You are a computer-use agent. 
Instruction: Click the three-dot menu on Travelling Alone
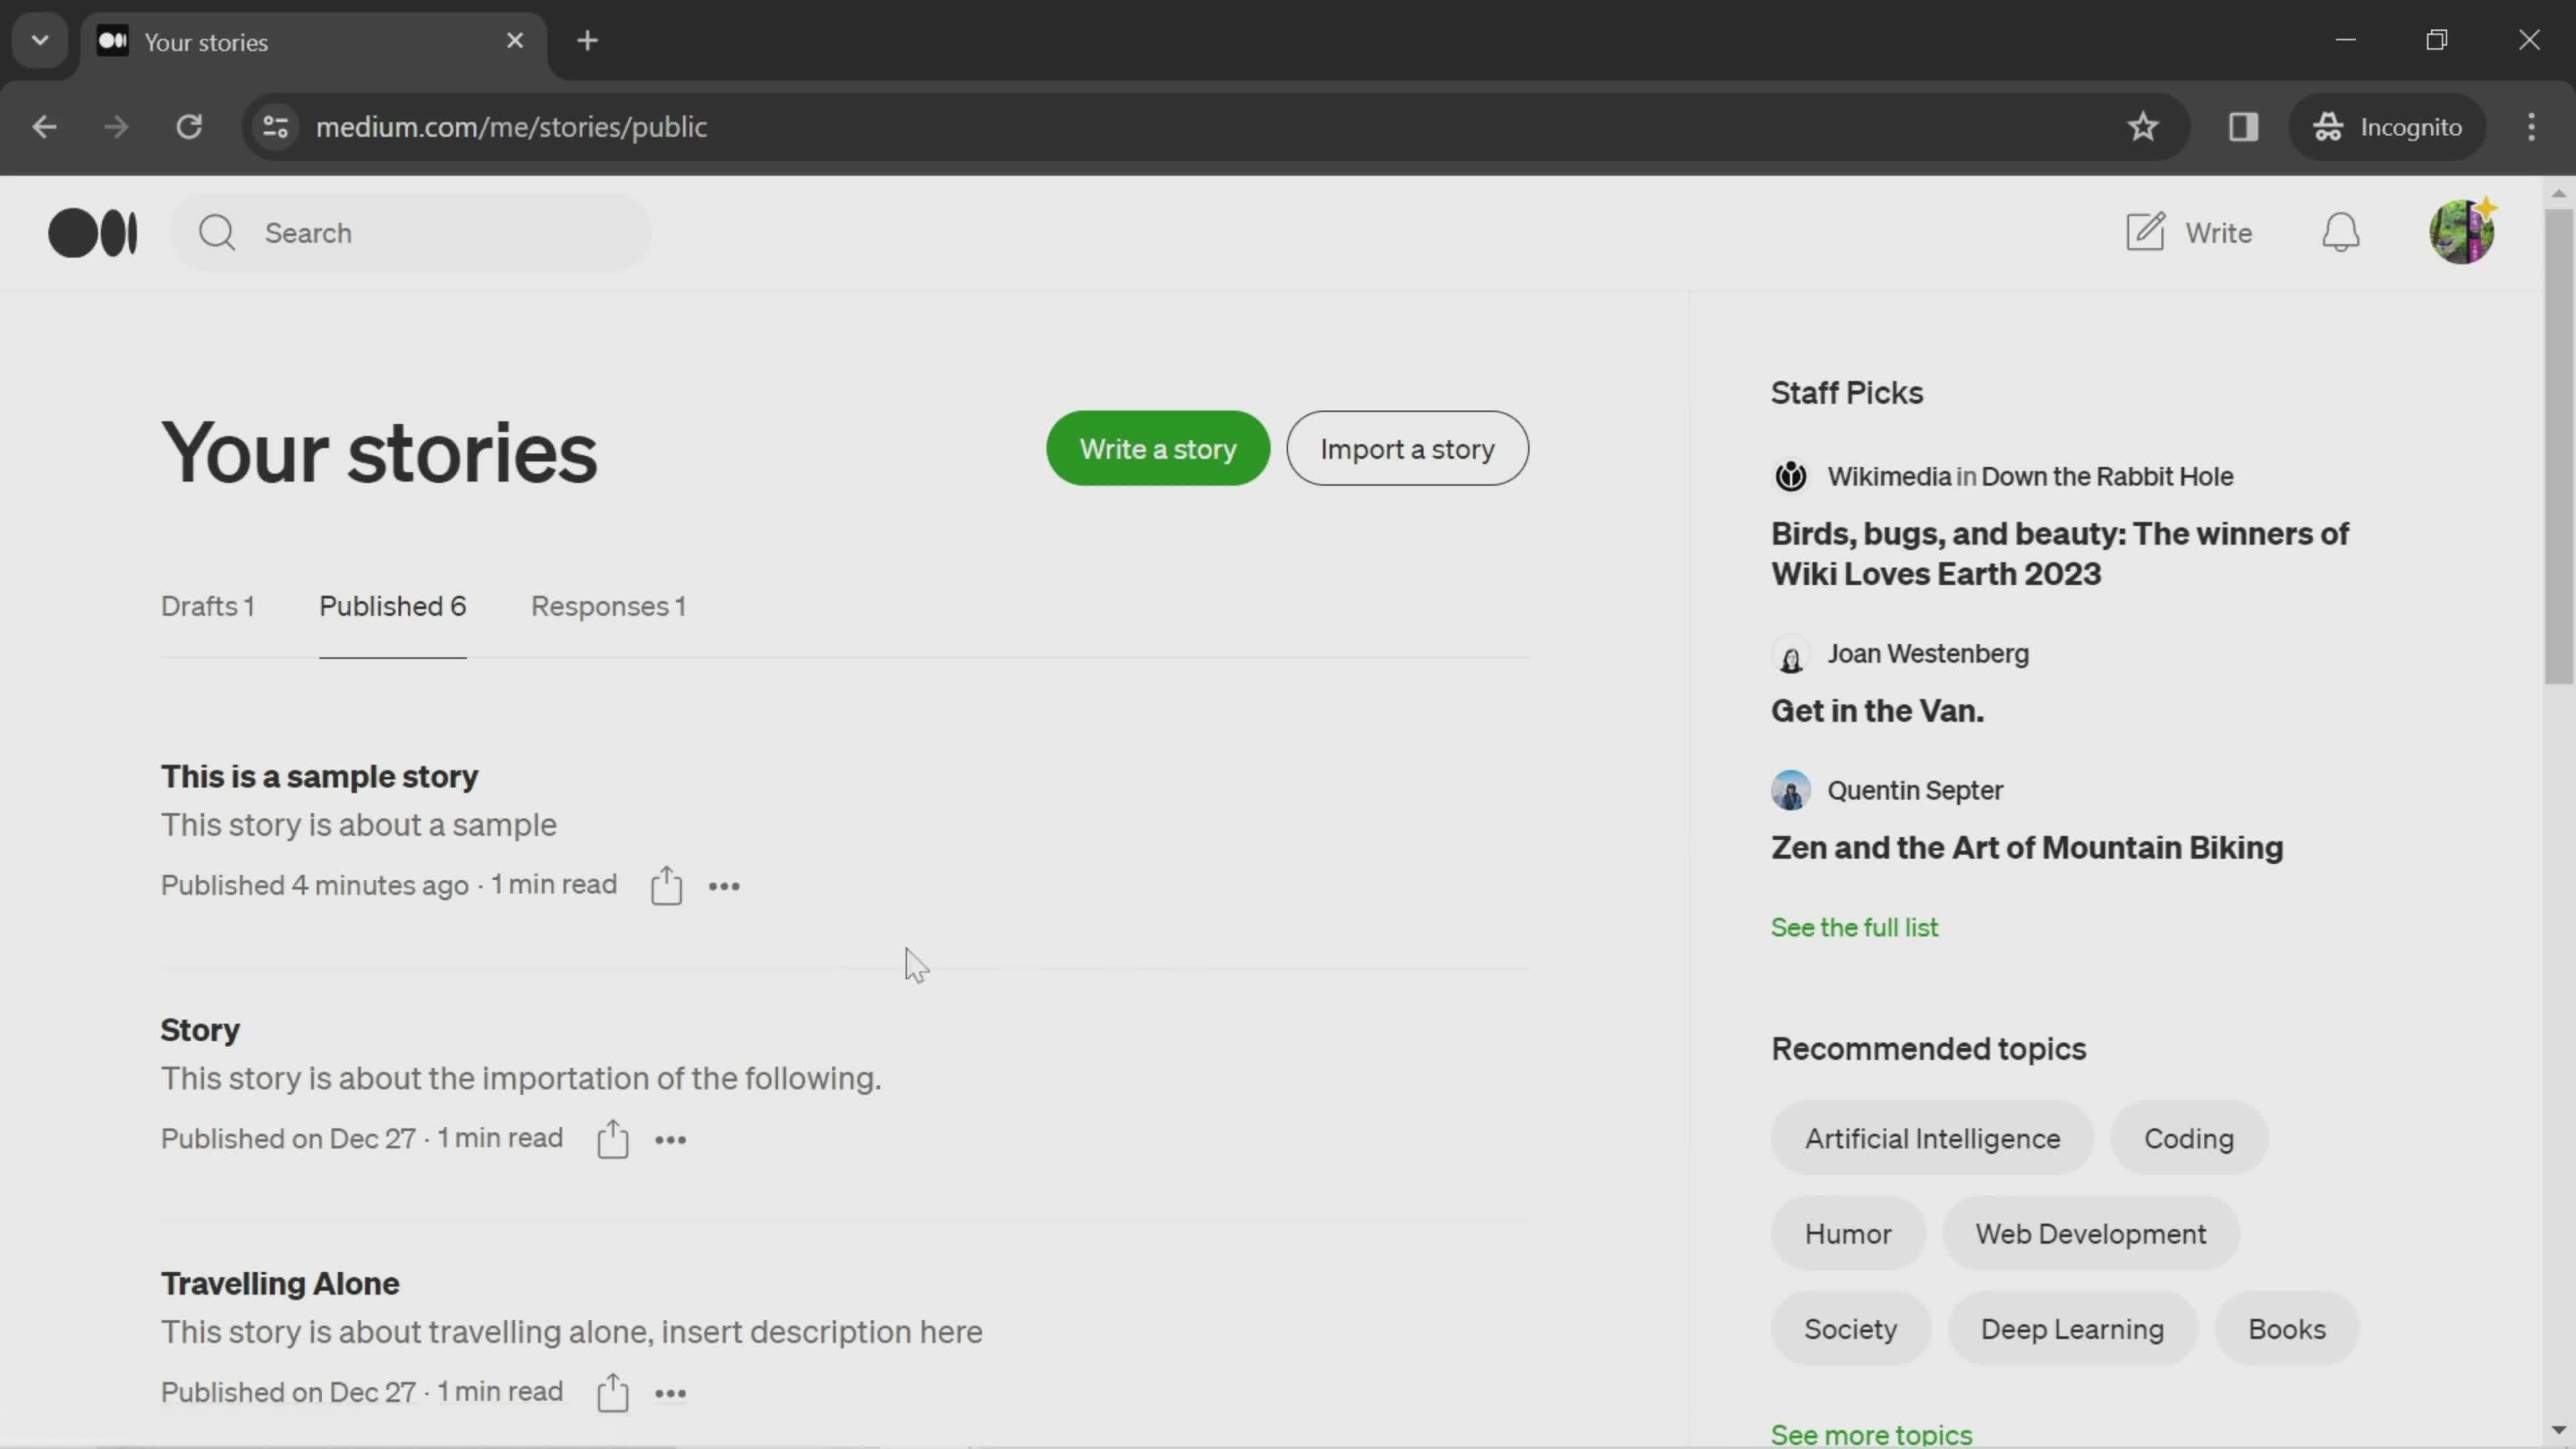point(671,1393)
